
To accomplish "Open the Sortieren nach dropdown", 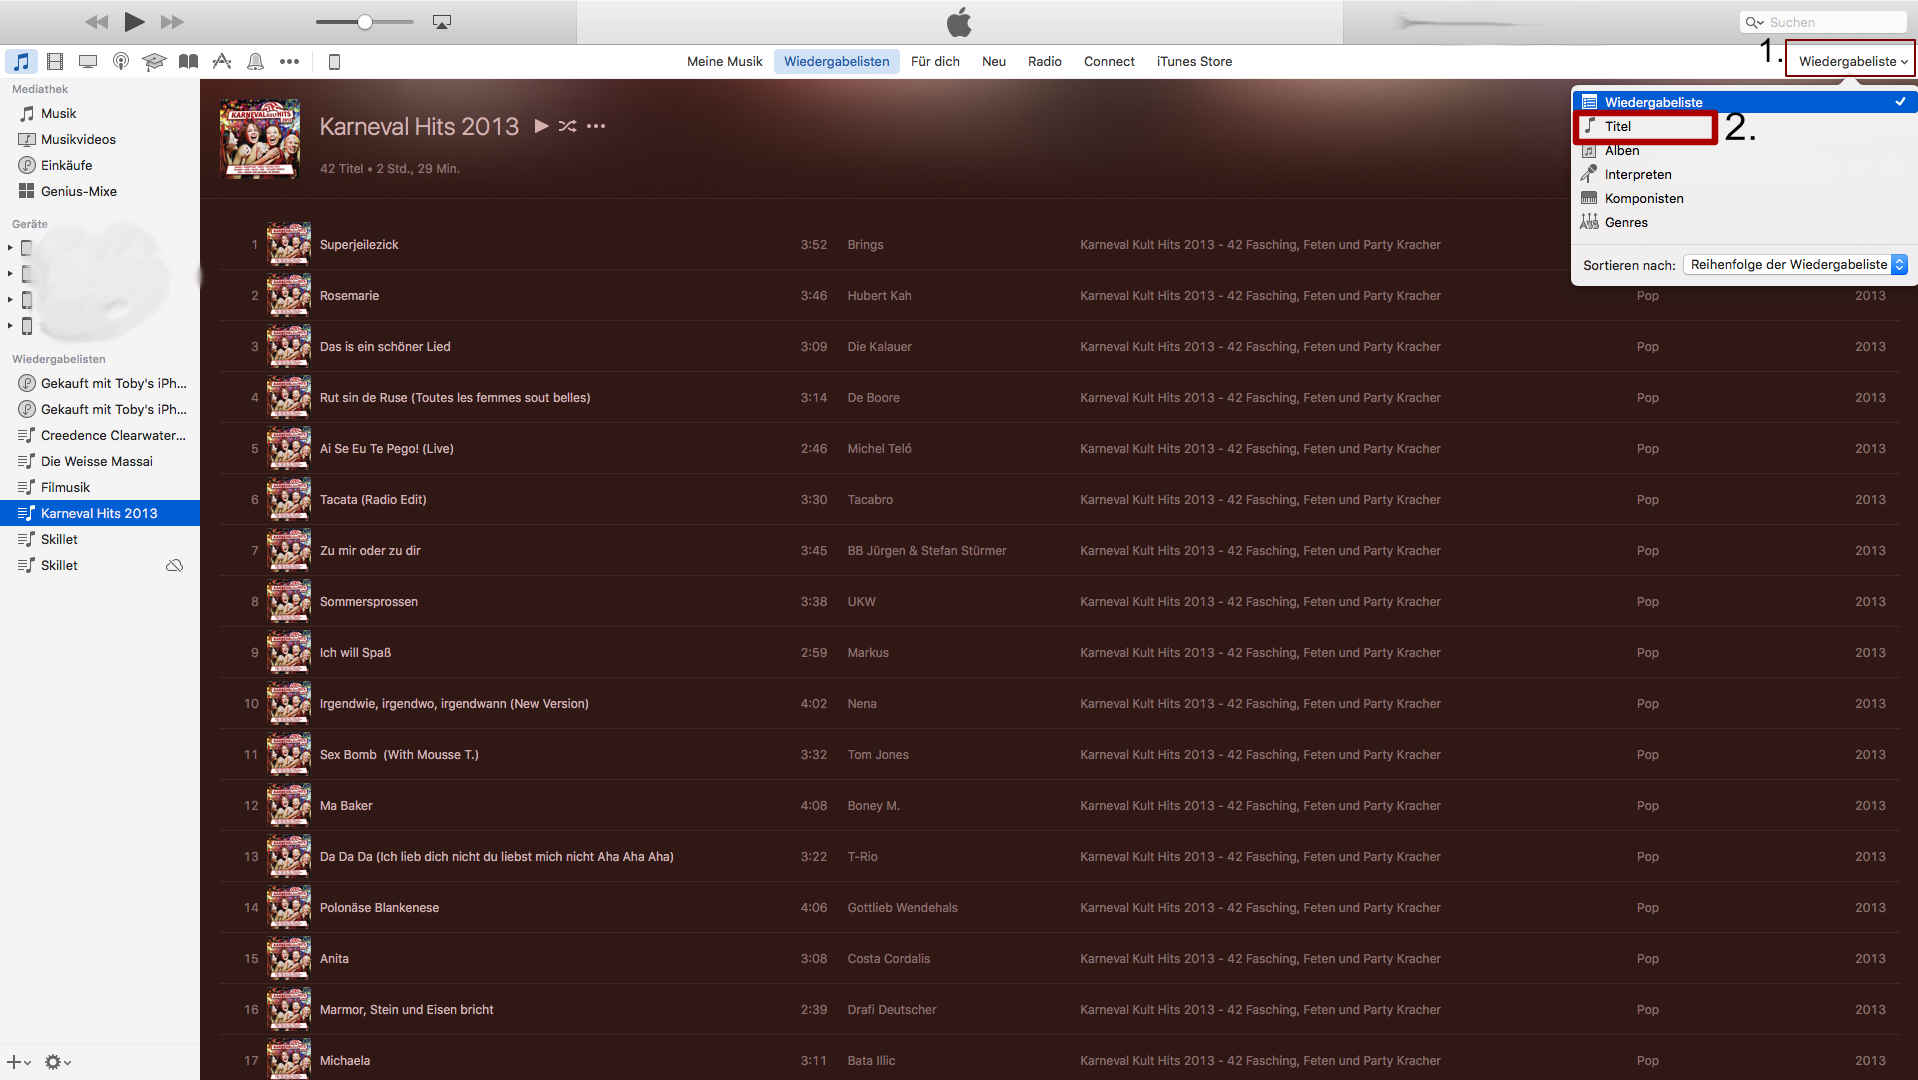I will coord(1796,264).
